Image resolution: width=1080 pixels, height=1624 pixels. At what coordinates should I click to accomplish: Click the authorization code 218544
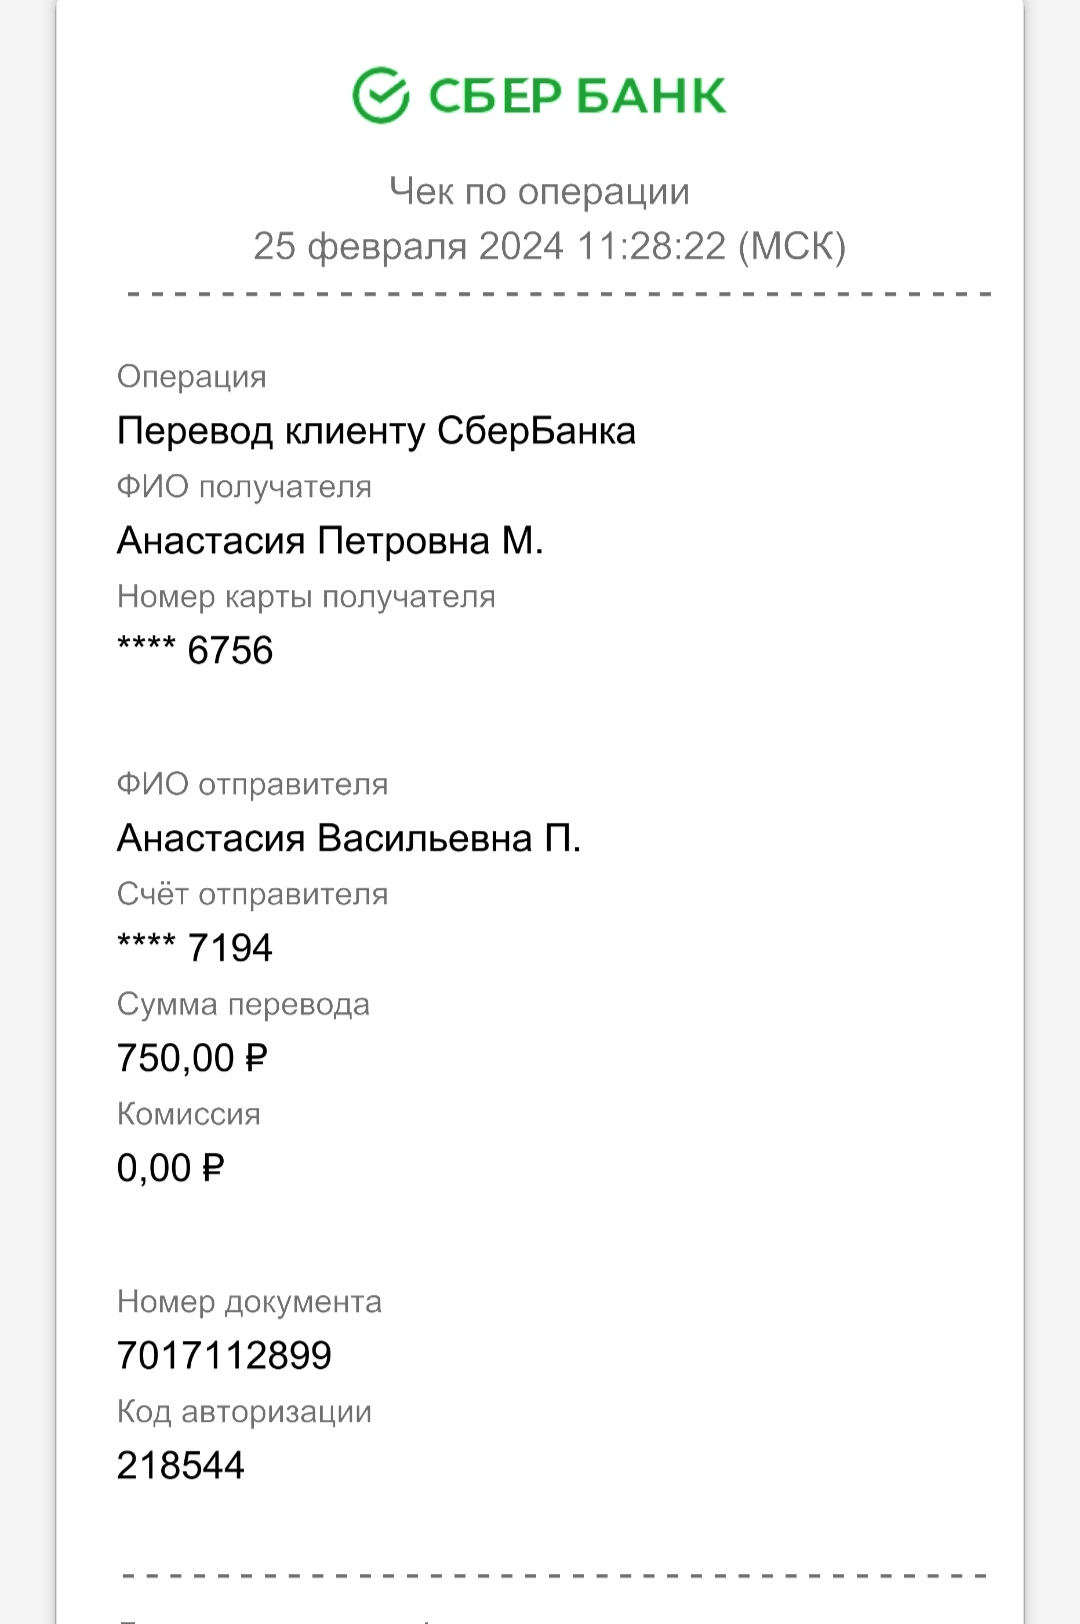click(181, 1466)
